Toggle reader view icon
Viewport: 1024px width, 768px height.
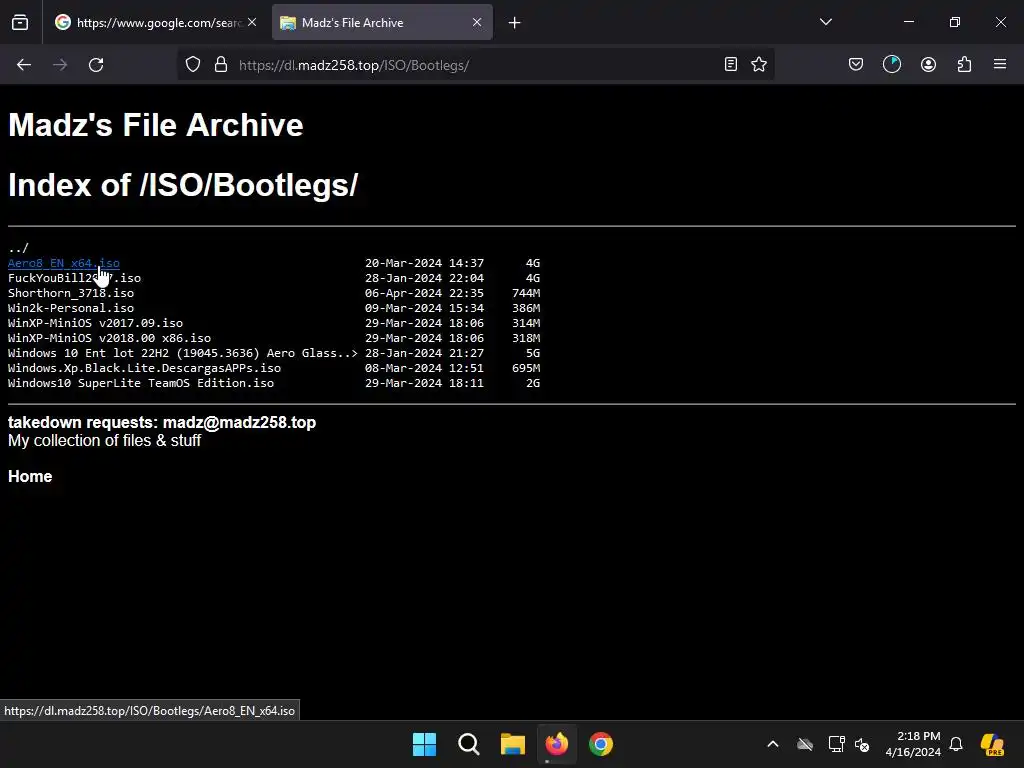tap(731, 64)
